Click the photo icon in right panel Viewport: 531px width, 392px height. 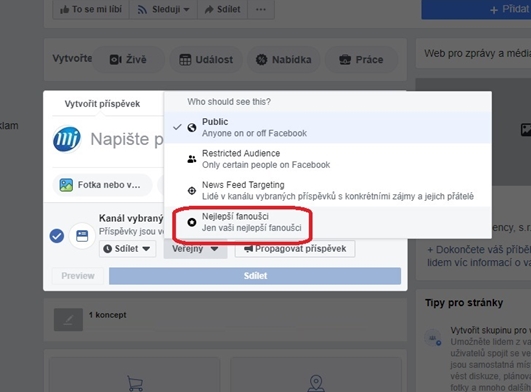click(x=526, y=130)
